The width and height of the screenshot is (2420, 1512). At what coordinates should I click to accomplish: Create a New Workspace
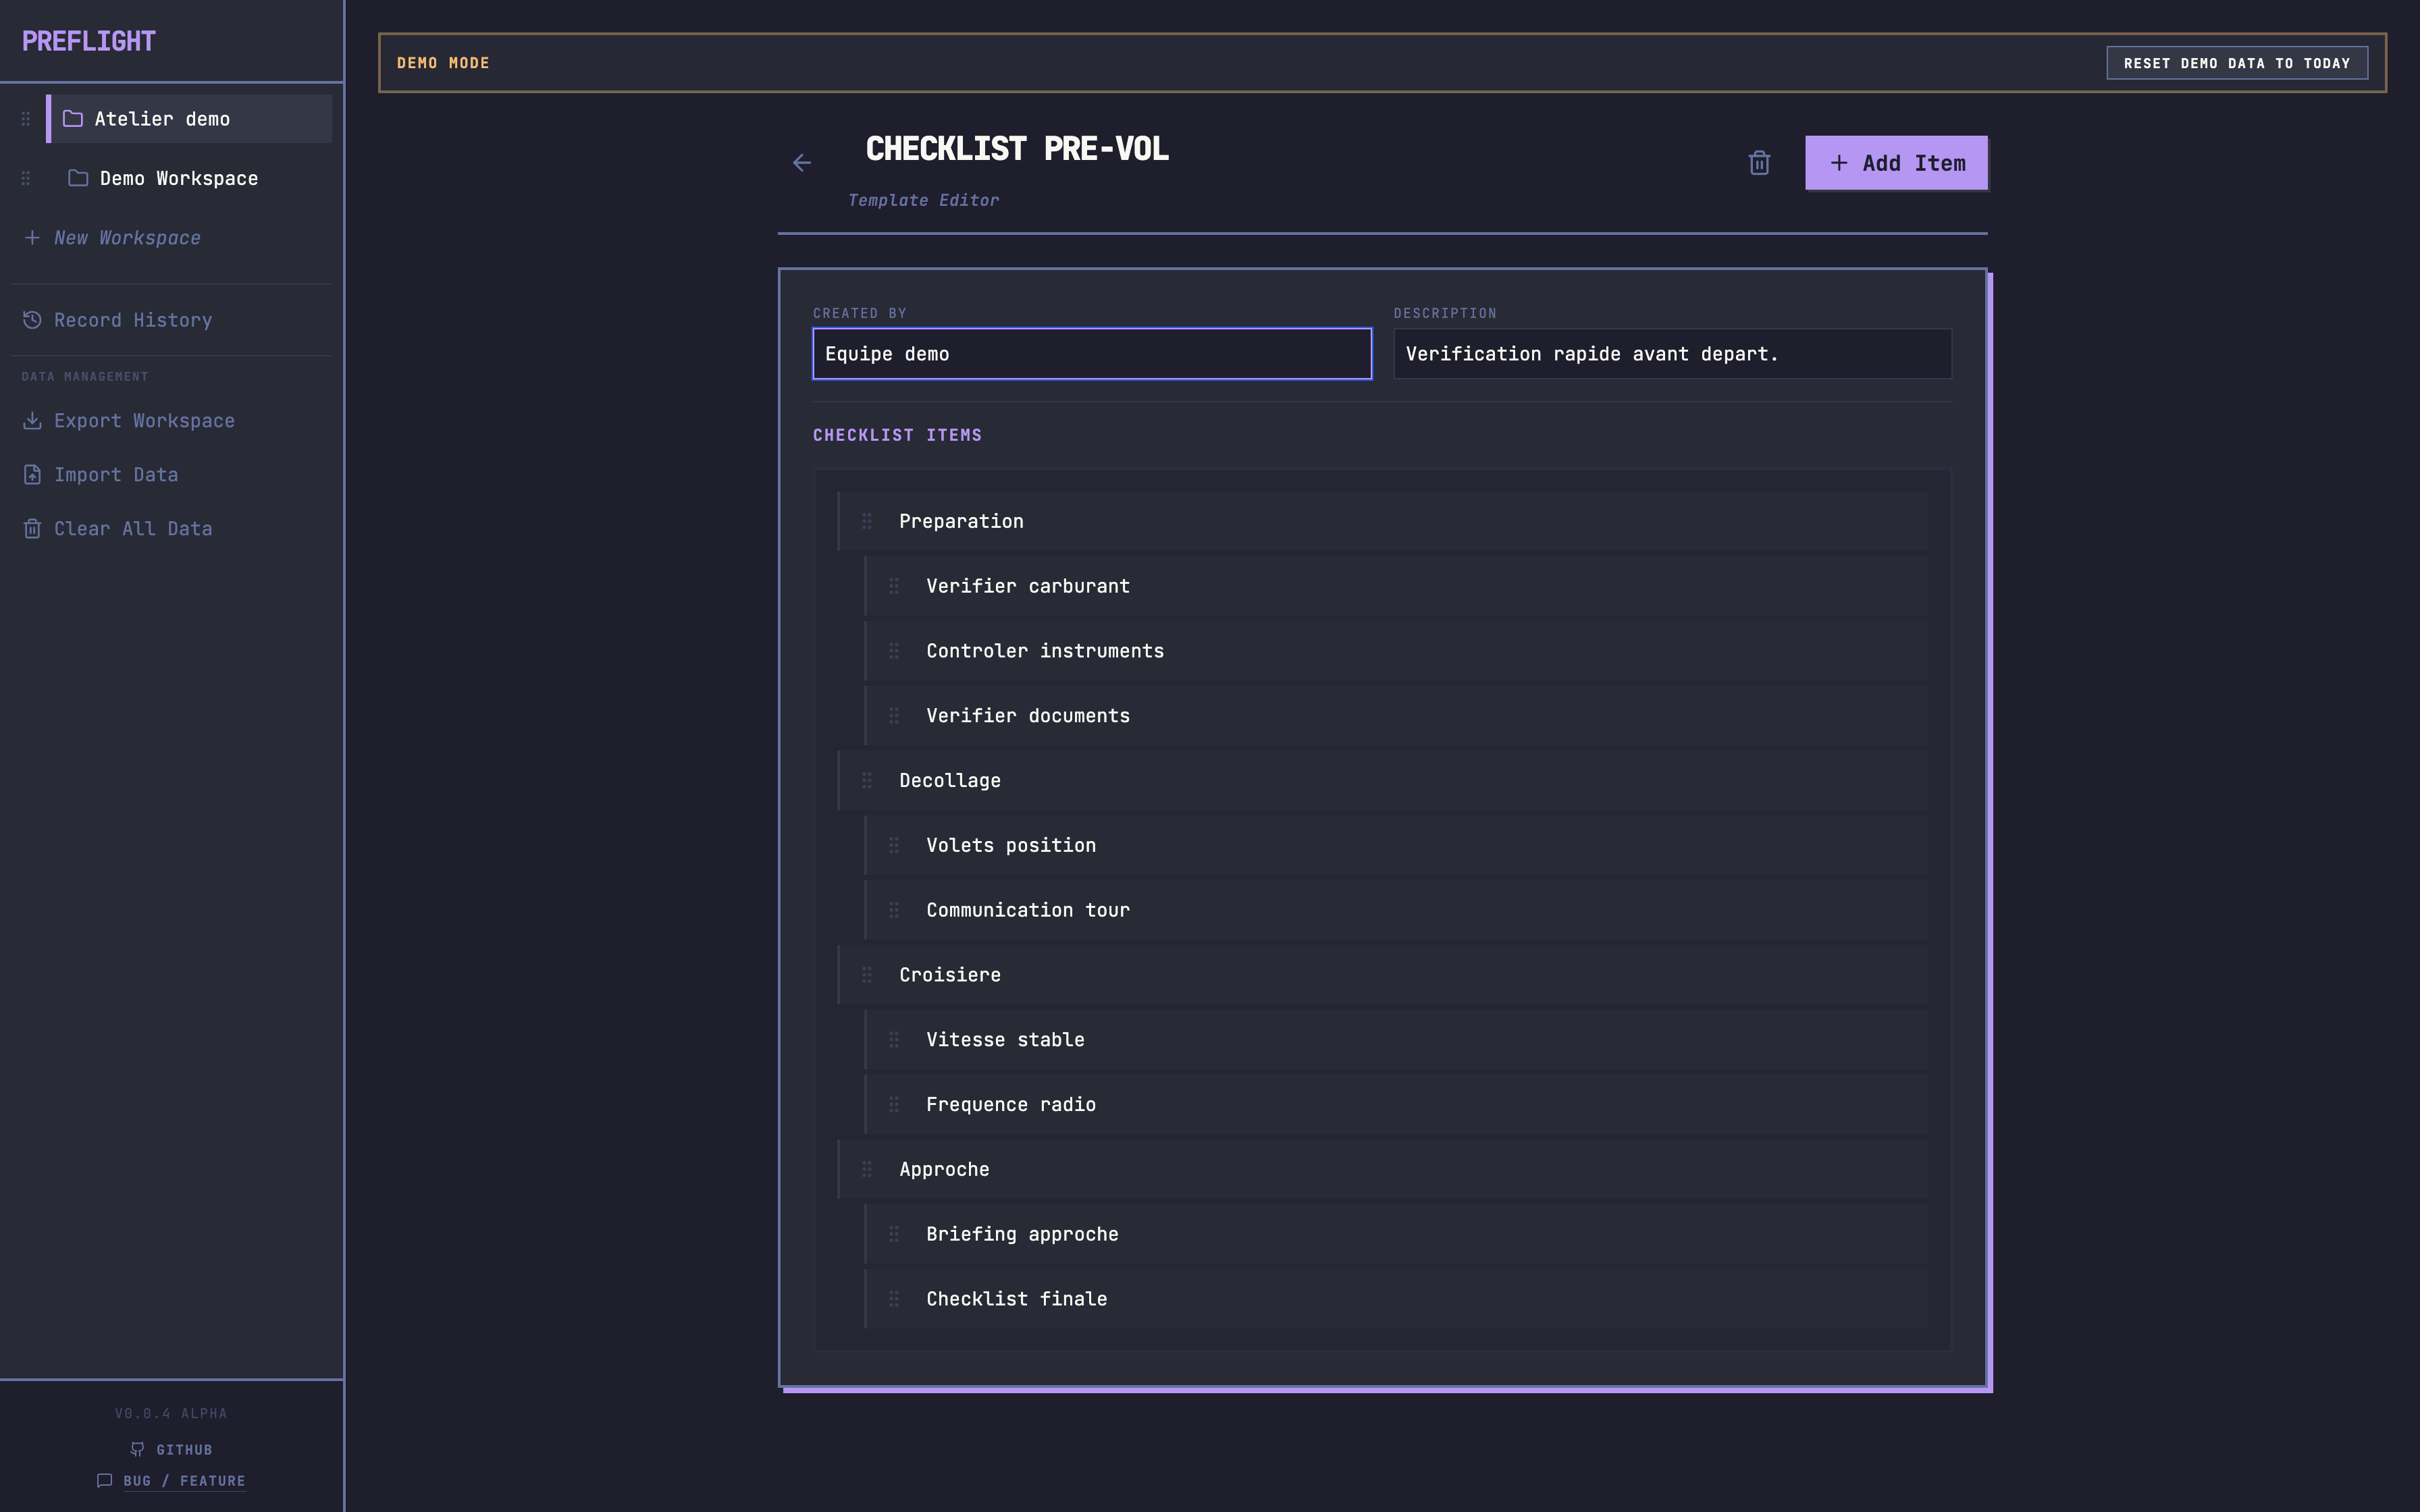click(x=126, y=238)
